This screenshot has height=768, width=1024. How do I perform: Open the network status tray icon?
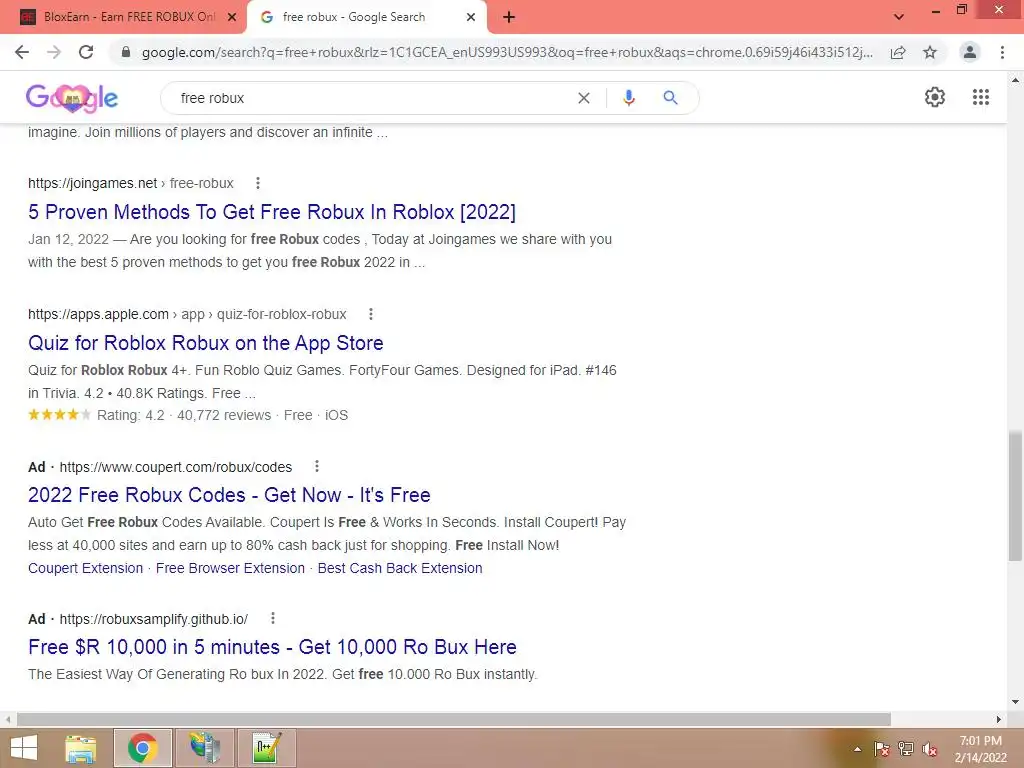pos(906,749)
